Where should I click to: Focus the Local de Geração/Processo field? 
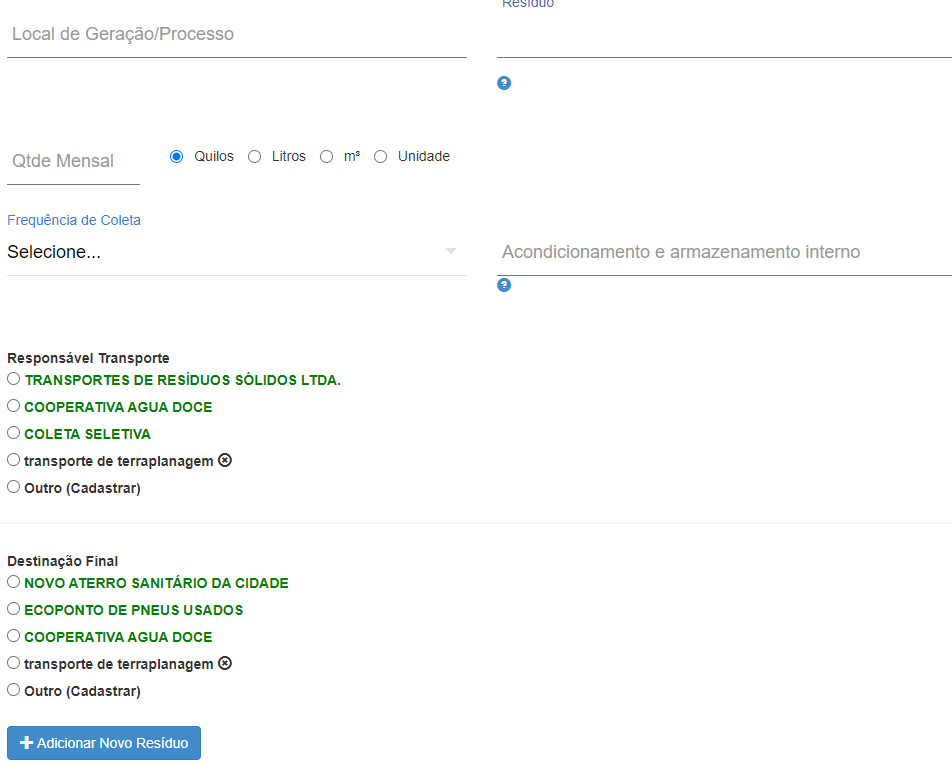coord(237,35)
